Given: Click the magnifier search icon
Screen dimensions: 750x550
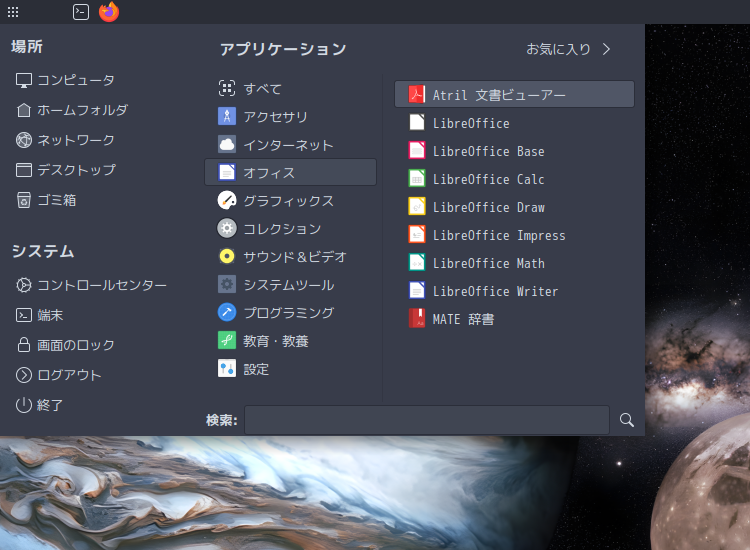Looking at the screenshot, I should (x=627, y=420).
